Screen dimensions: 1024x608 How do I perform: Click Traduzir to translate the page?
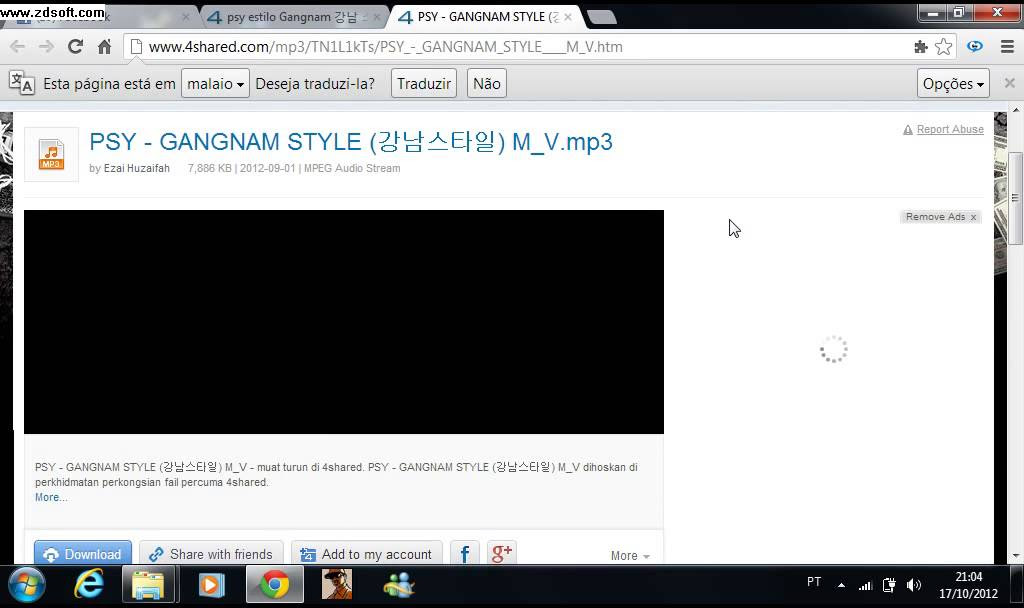tap(424, 84)
